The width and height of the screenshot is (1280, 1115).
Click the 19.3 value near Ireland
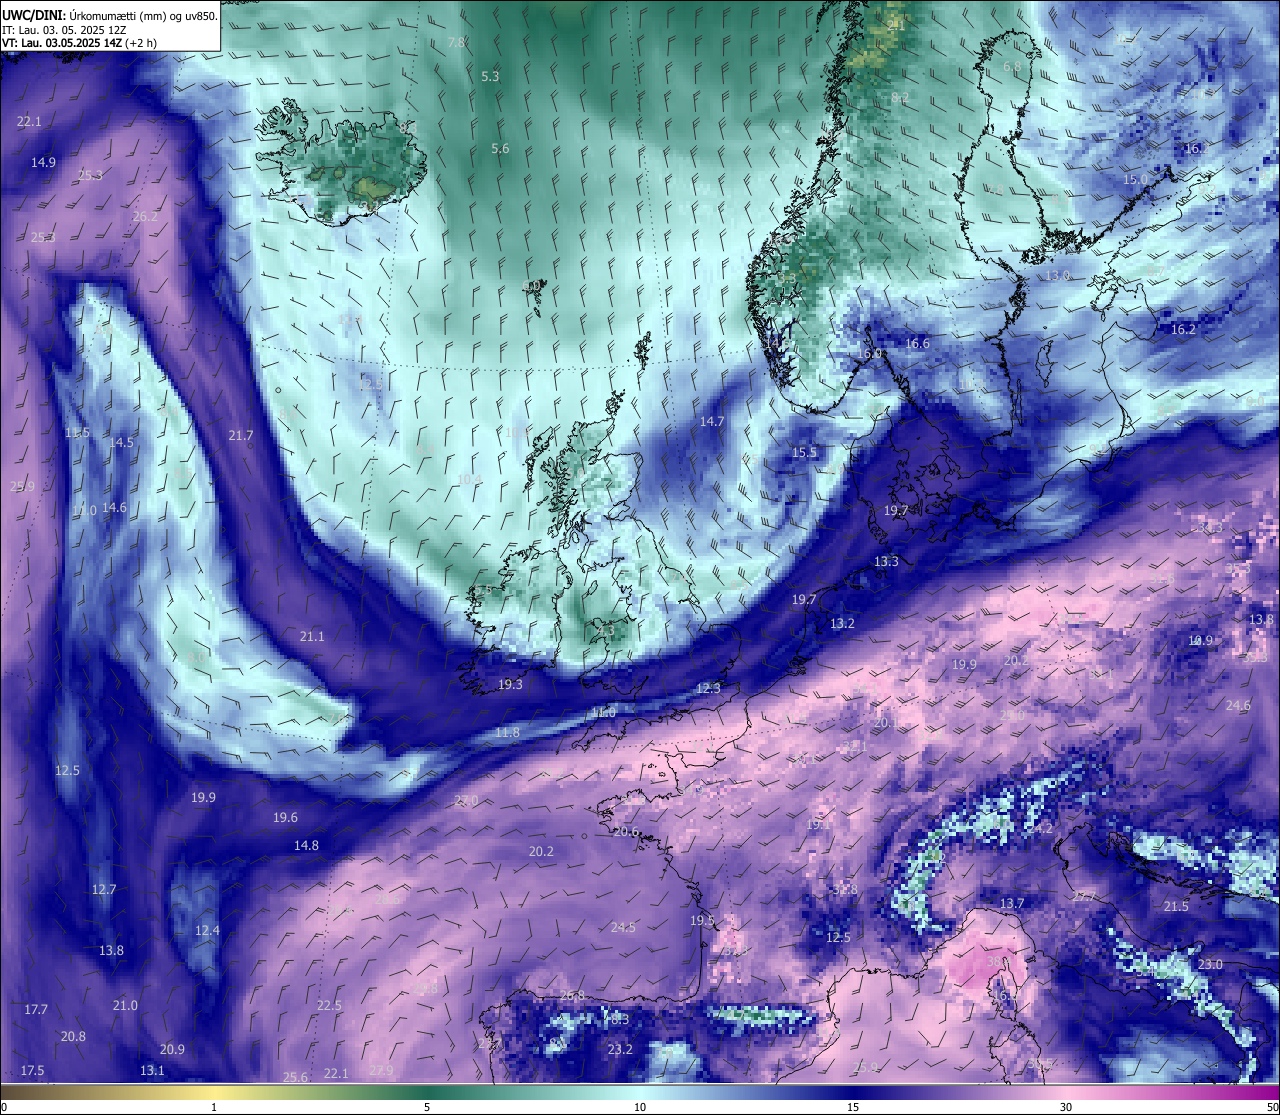(510, 684)
